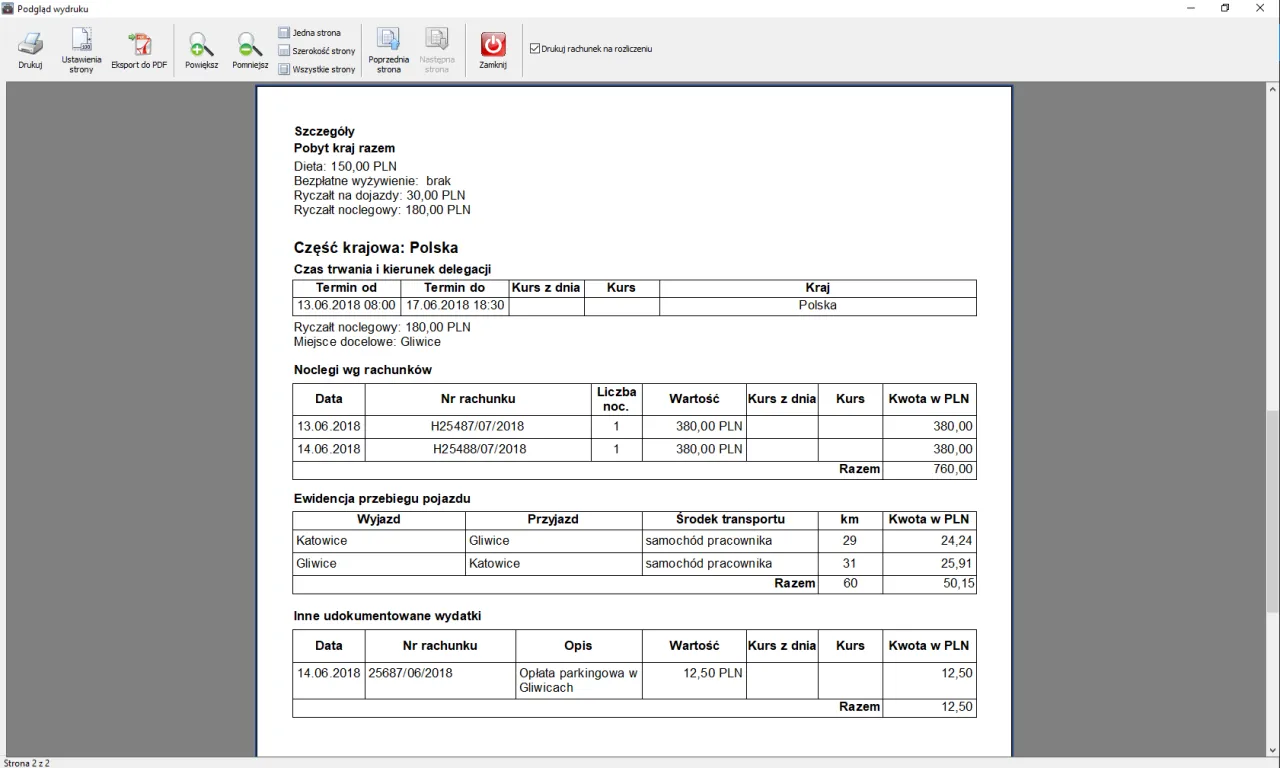Click Eksport do PDF icon
The height and width of the screenshot is (768, 1280).
139,45
